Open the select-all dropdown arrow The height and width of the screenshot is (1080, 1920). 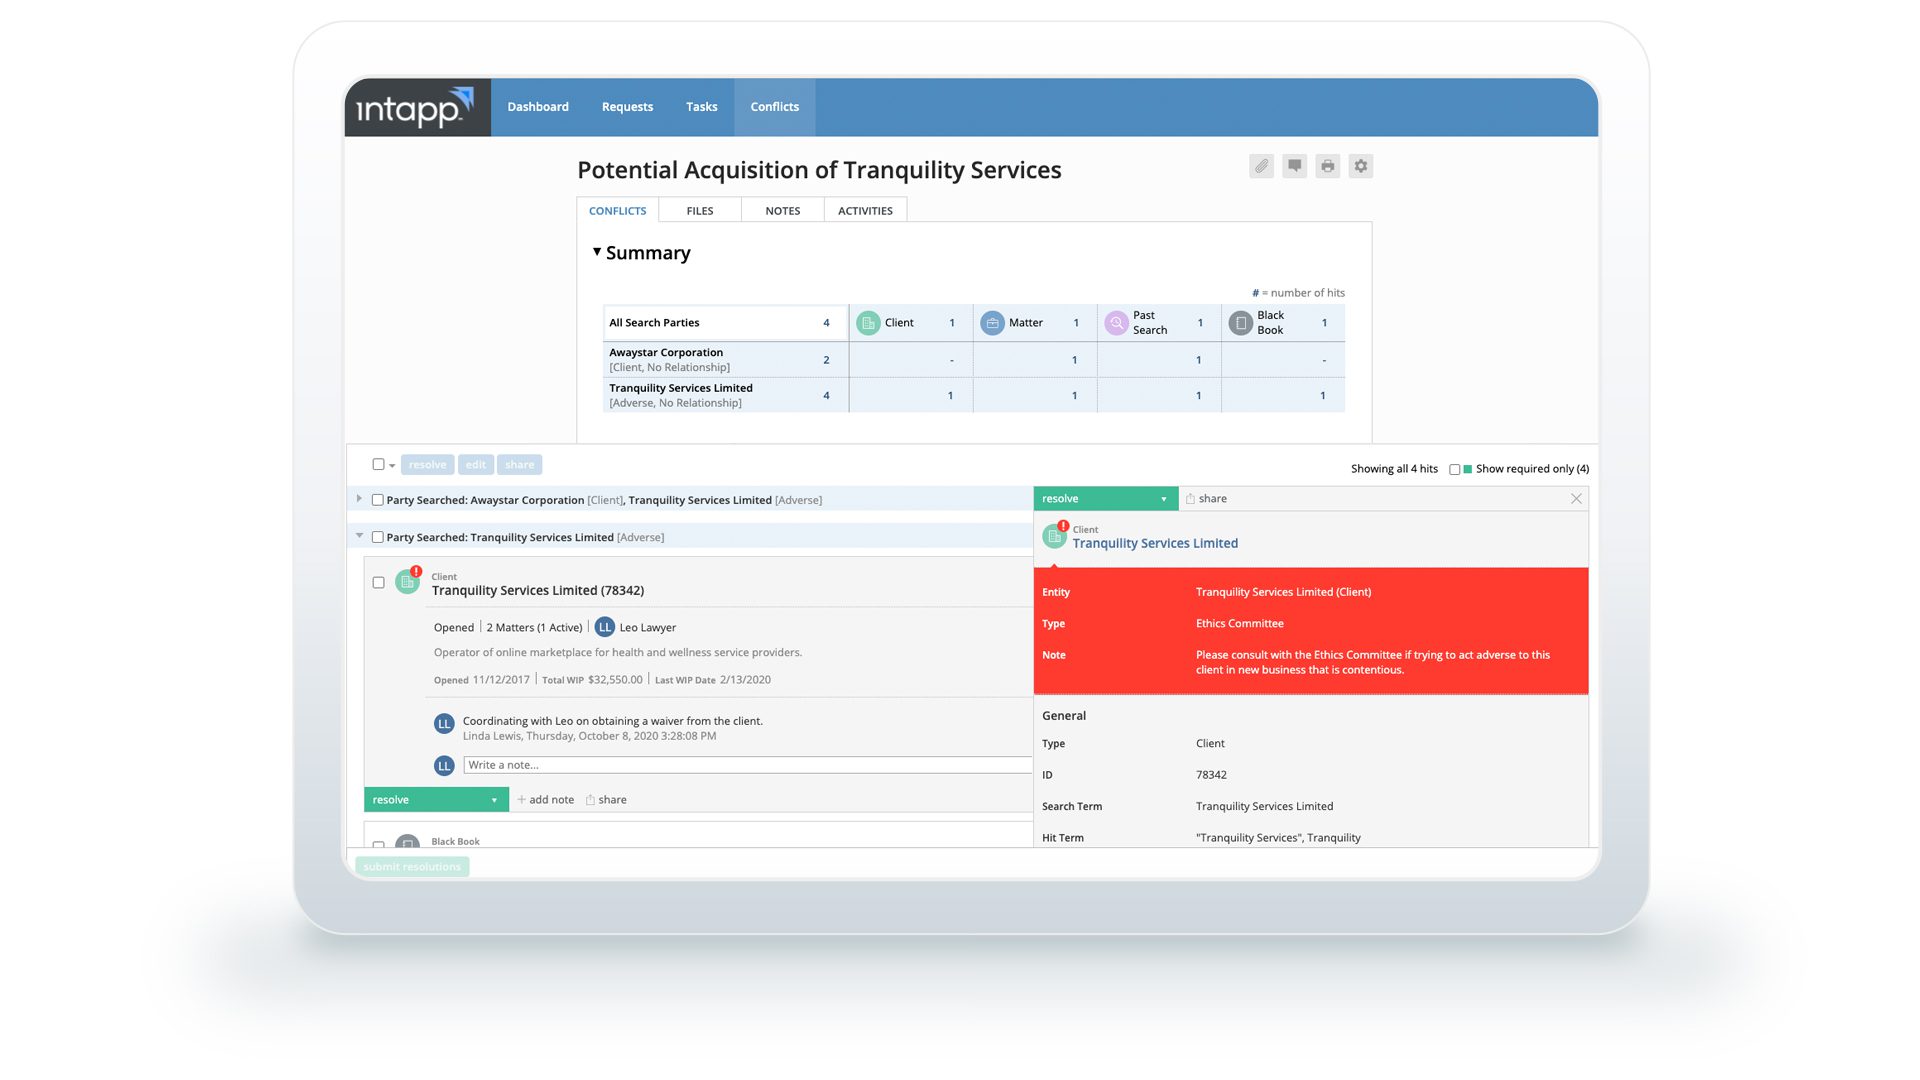tap(392, 465)
